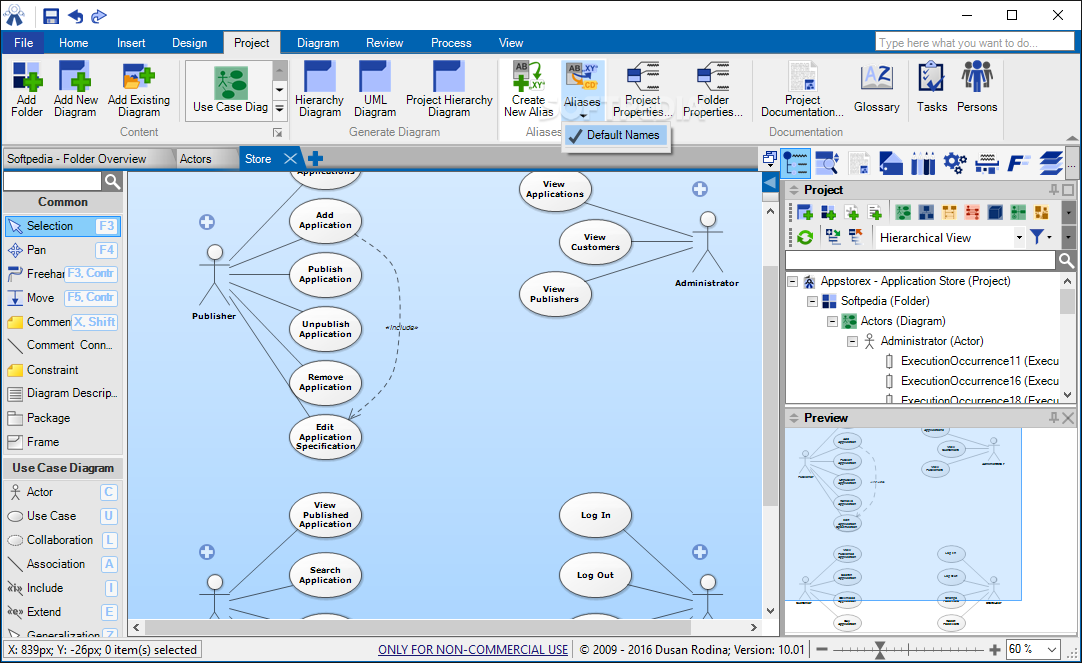Switch to the Insert ribbon tab
The image size is (1082, 663).
click(x=131, y=43)
